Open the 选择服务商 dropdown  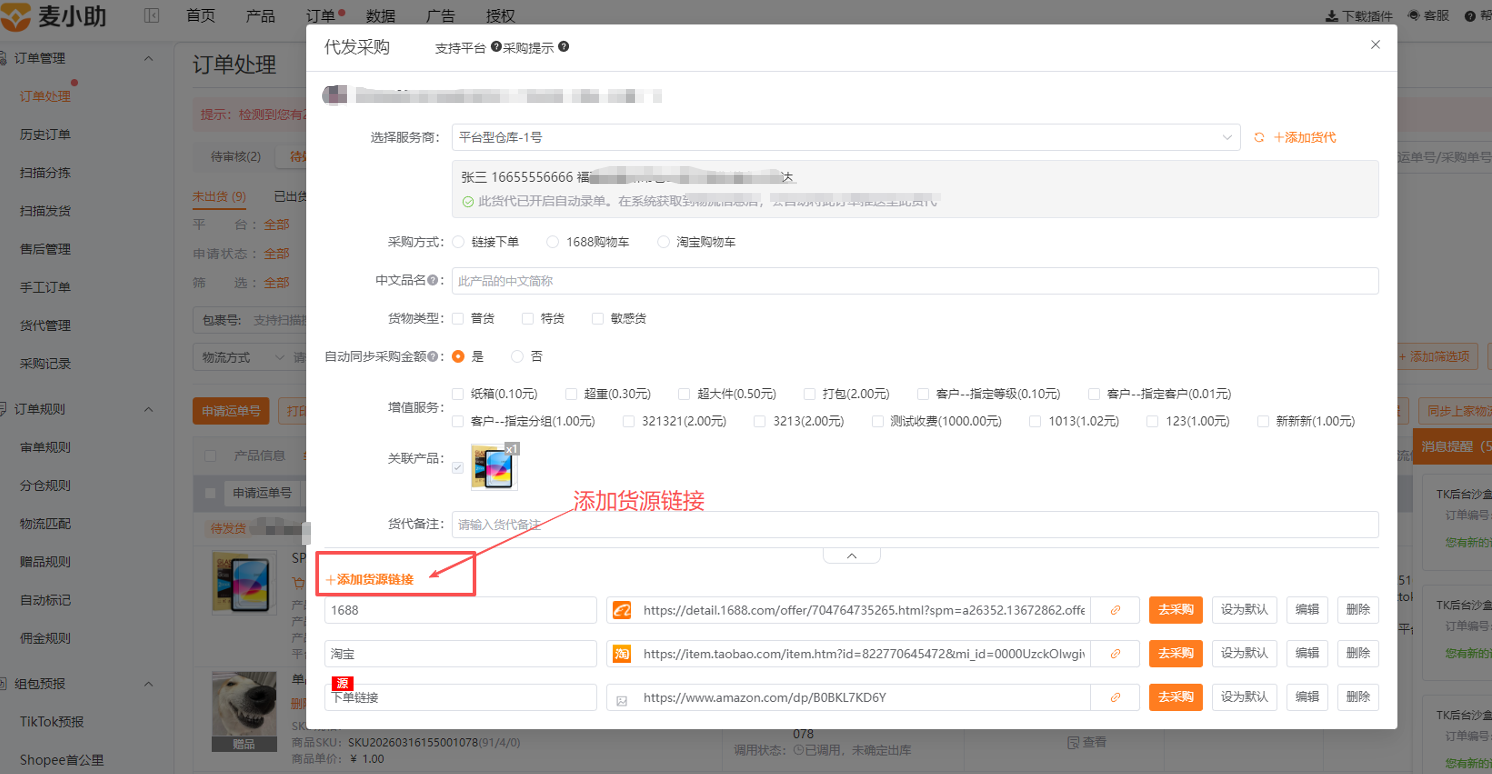click(x=846, y=137)
